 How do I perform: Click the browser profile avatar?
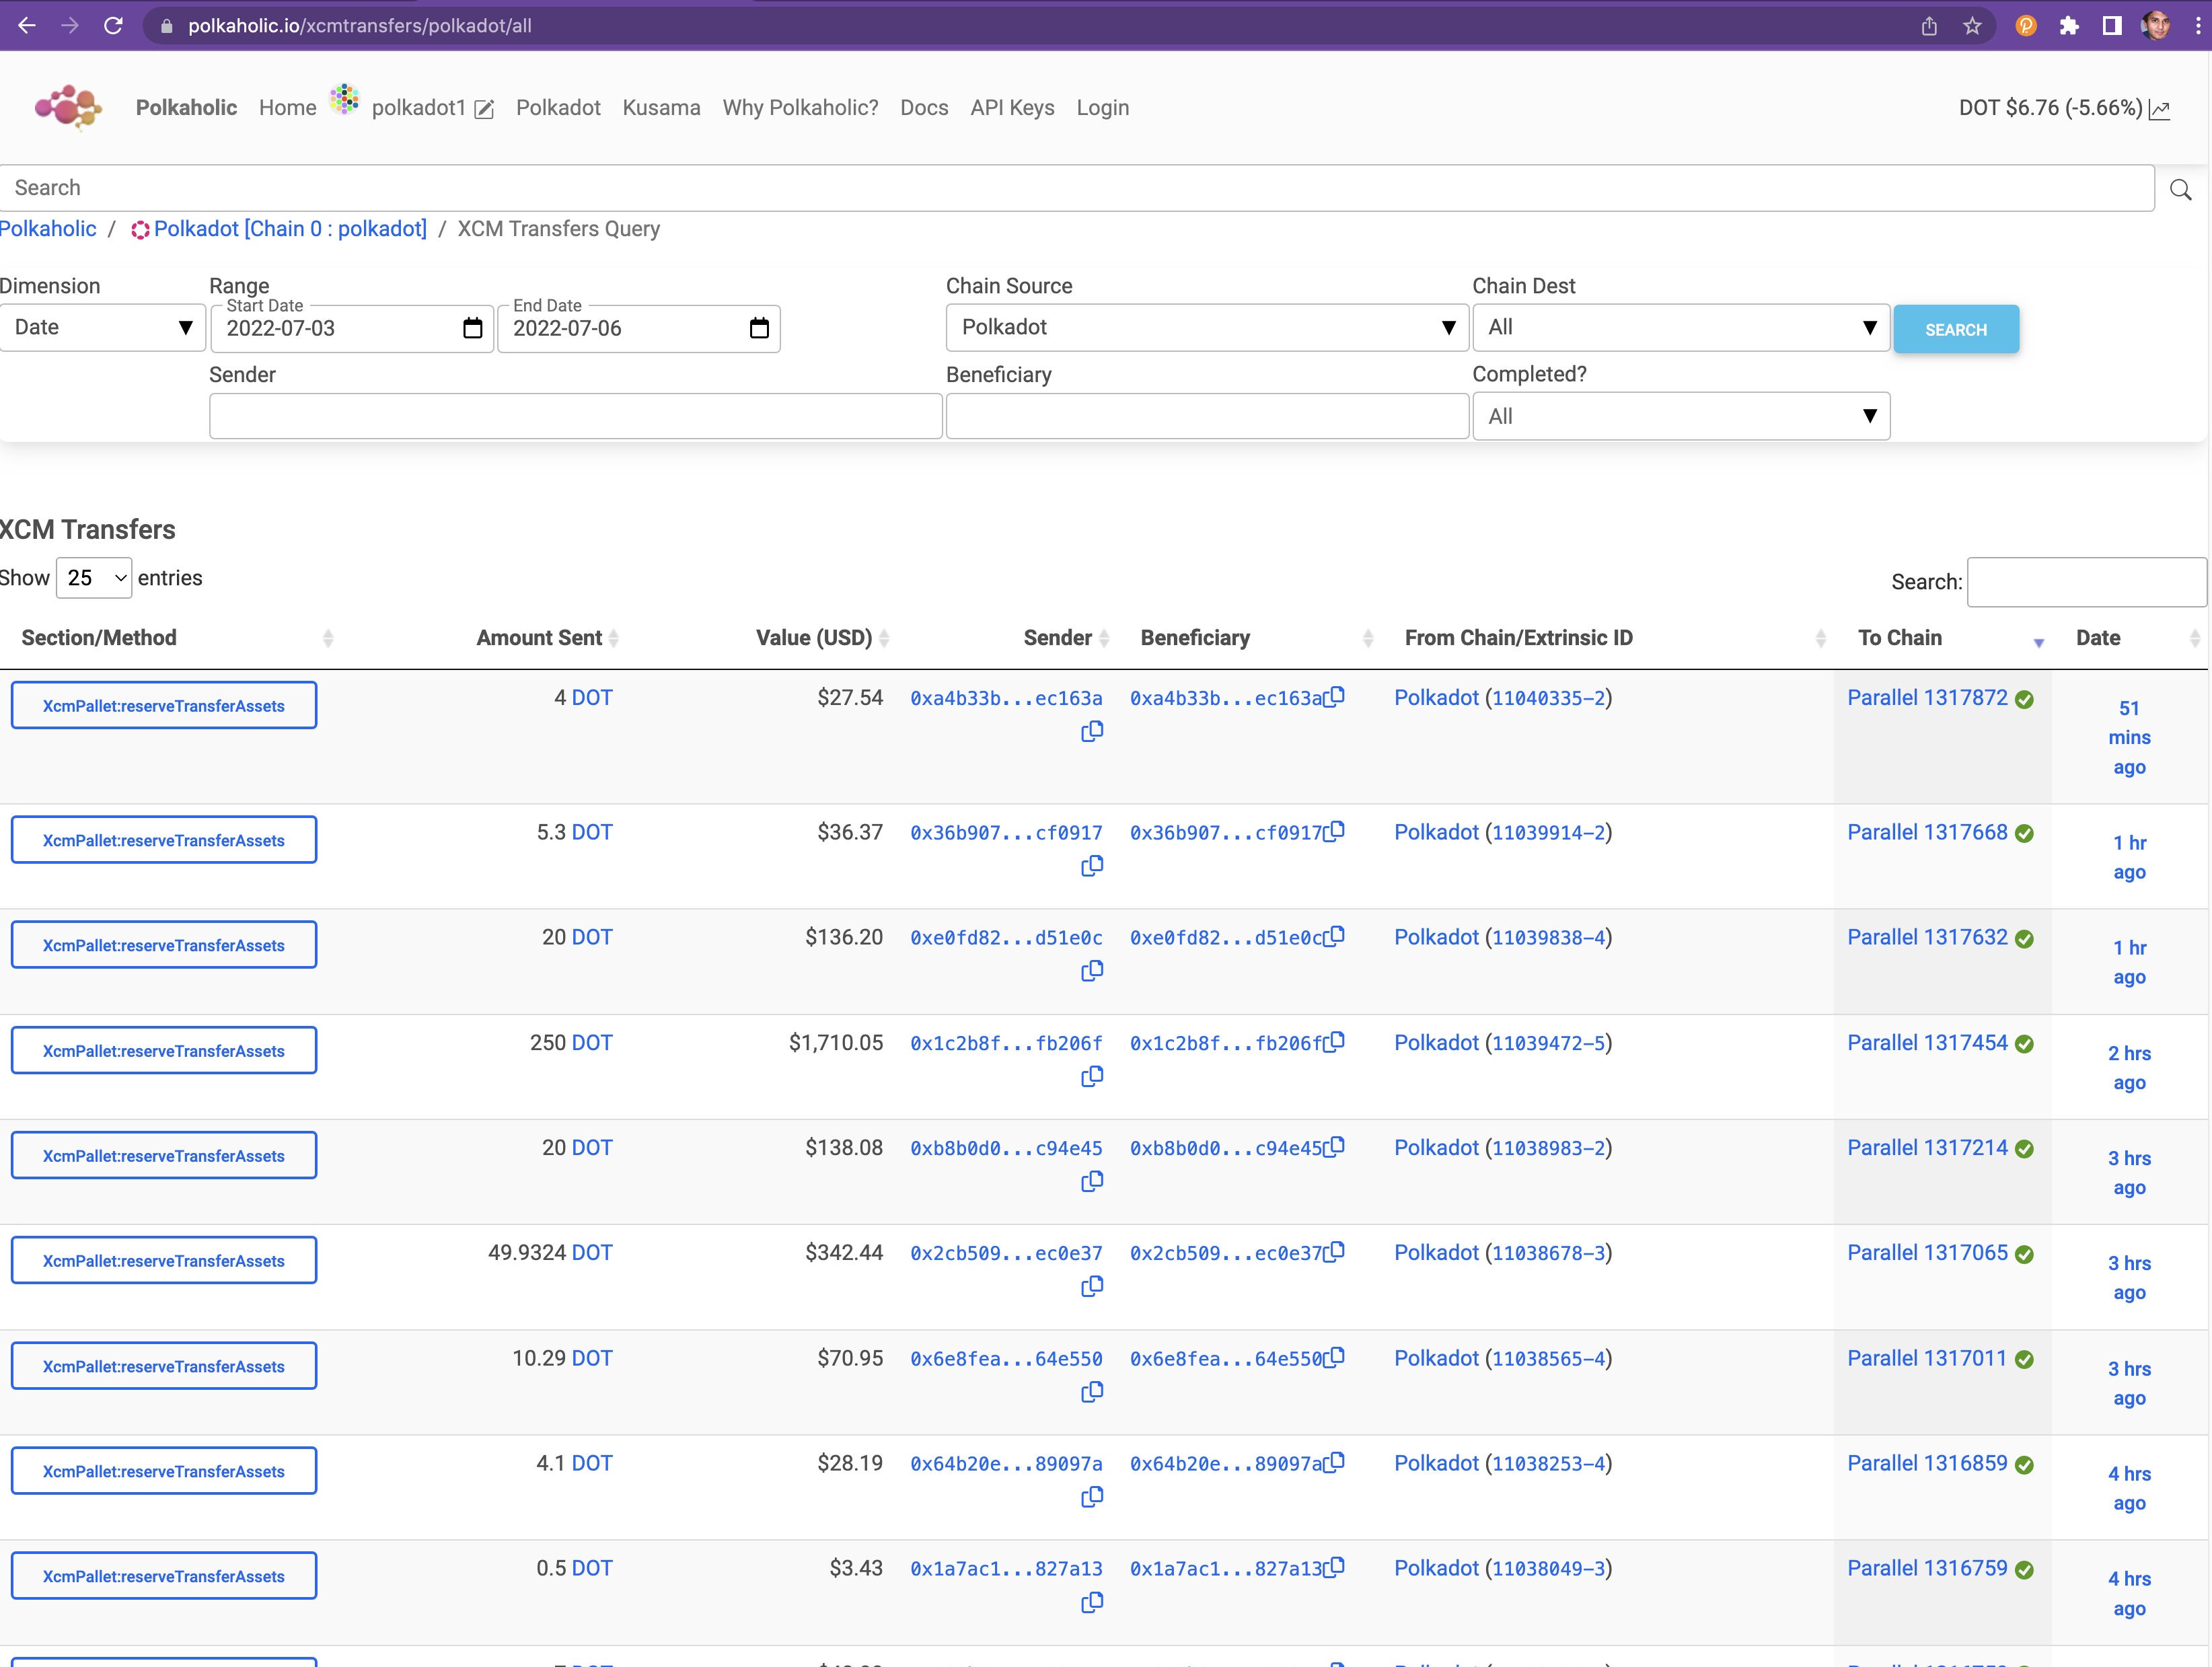click(x=2155, y=26)
